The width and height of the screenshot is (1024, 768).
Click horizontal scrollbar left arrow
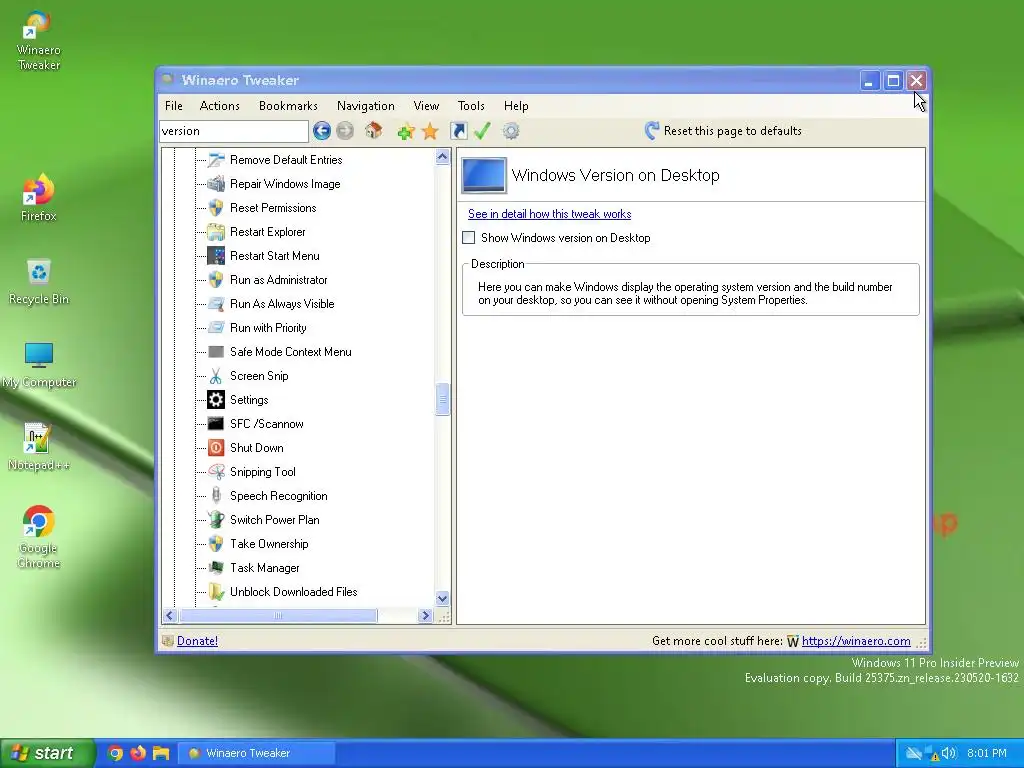coord(170,615)
